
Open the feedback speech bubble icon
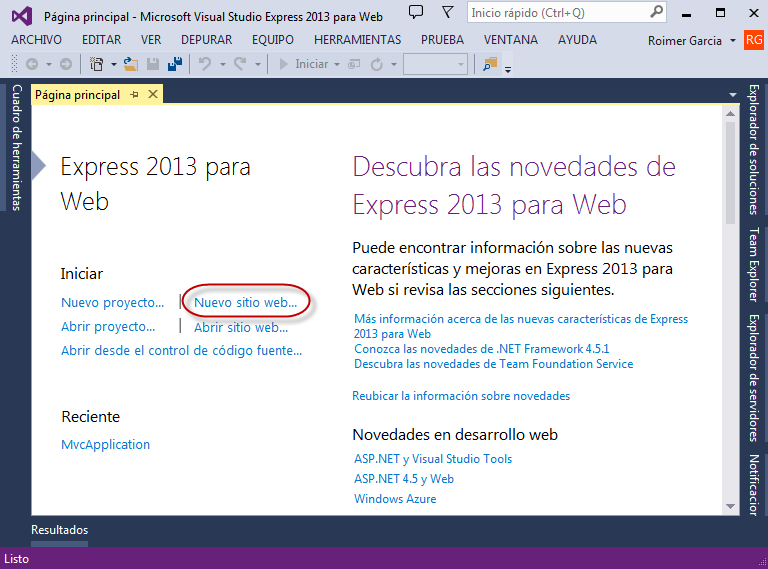[417, 13]
